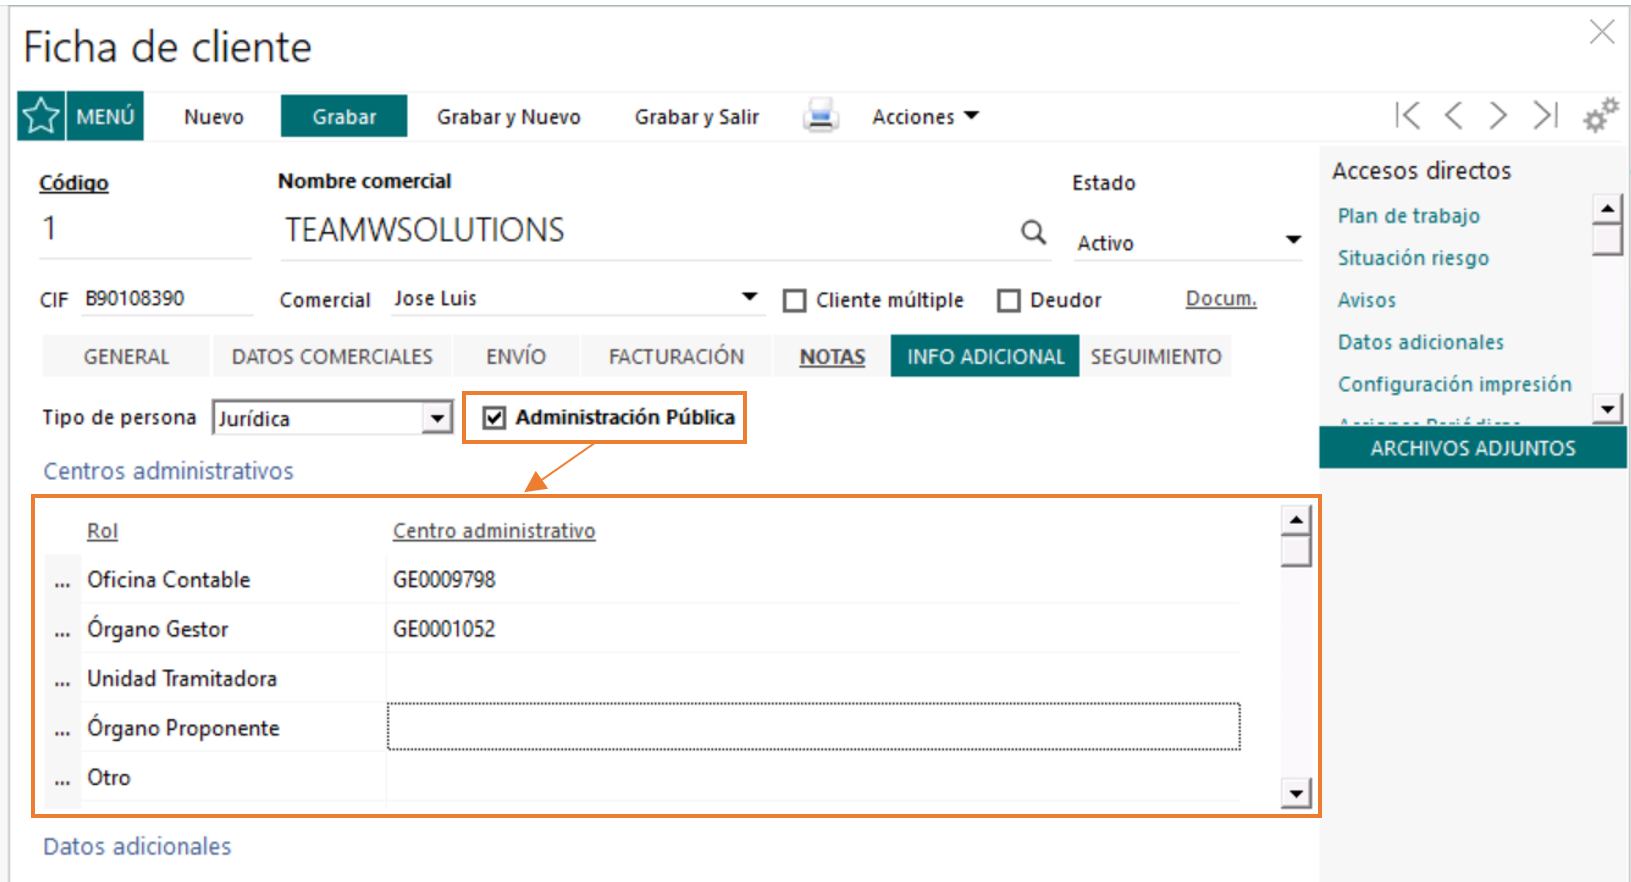Tick the Deudor checkbox
1631x882 pixels.
click(x=1009, y=301)
